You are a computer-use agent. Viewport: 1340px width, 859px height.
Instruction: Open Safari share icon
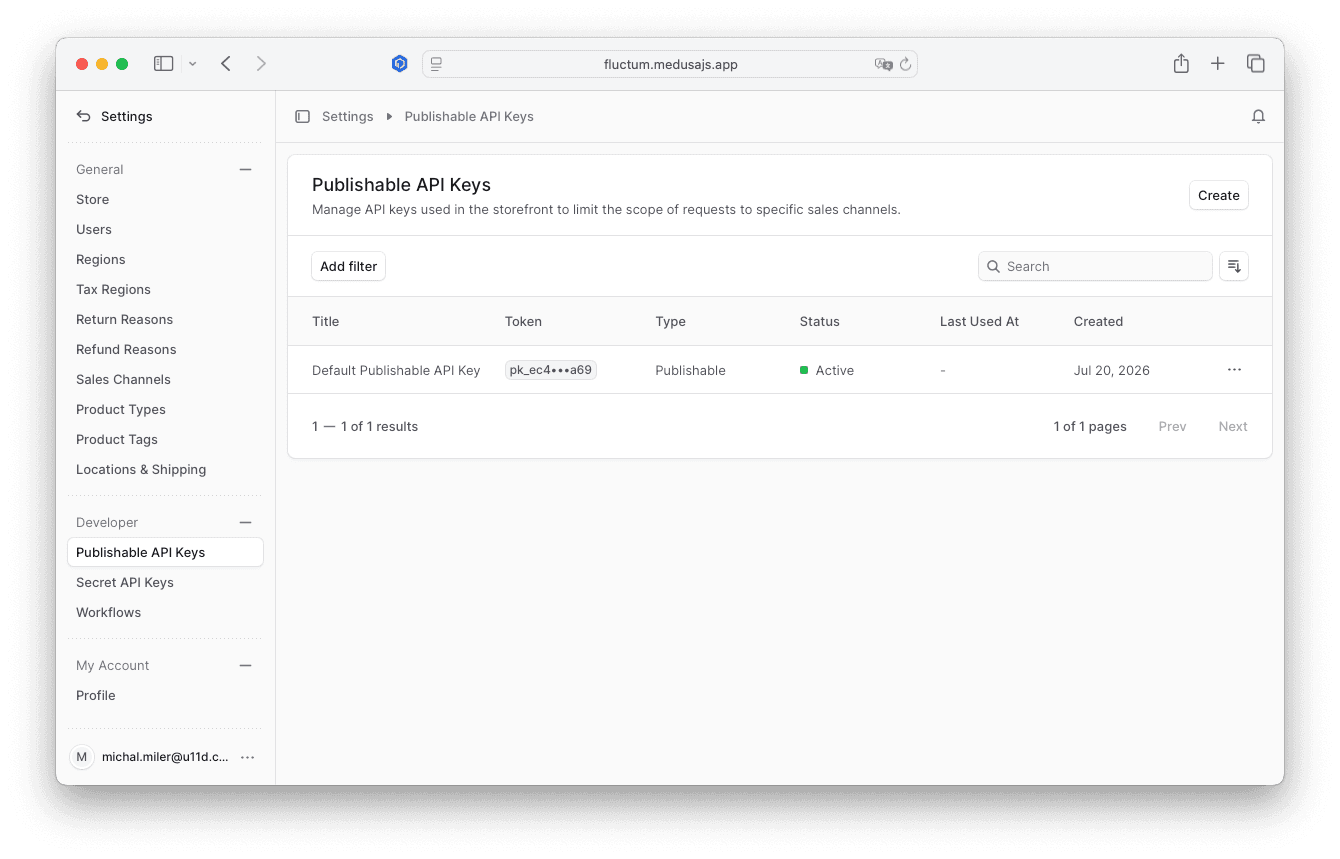point(1181,63)
